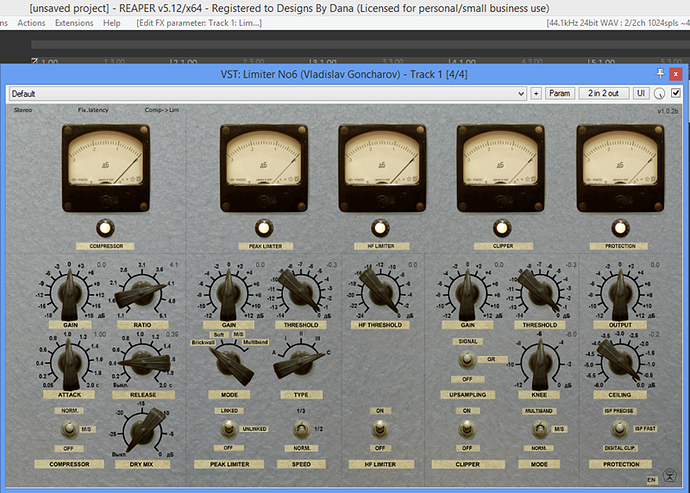Flip the Clipper ON/OFF switch
The width and height of the screenshot is (690, 493).
pyautogui.click(x=467, y=429)
